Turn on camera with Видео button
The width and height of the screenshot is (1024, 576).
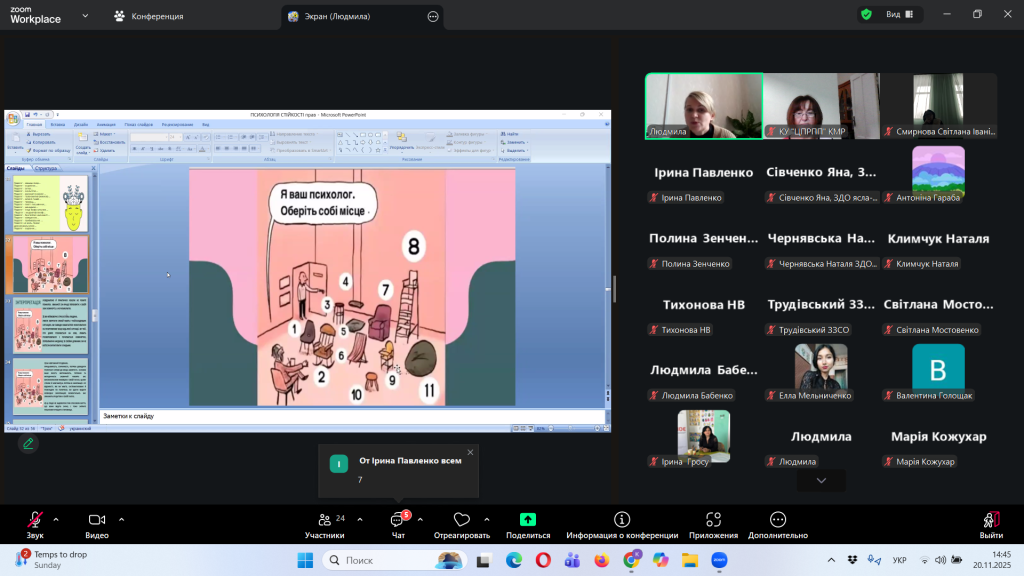(x=97, y=520)
